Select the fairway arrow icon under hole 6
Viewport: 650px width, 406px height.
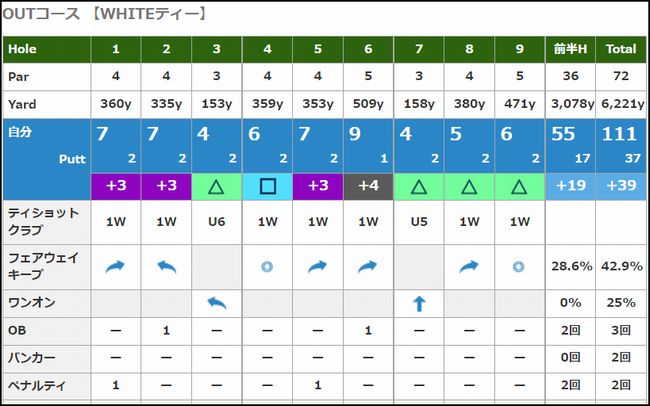pyautogui.click(x=368, y=267)
